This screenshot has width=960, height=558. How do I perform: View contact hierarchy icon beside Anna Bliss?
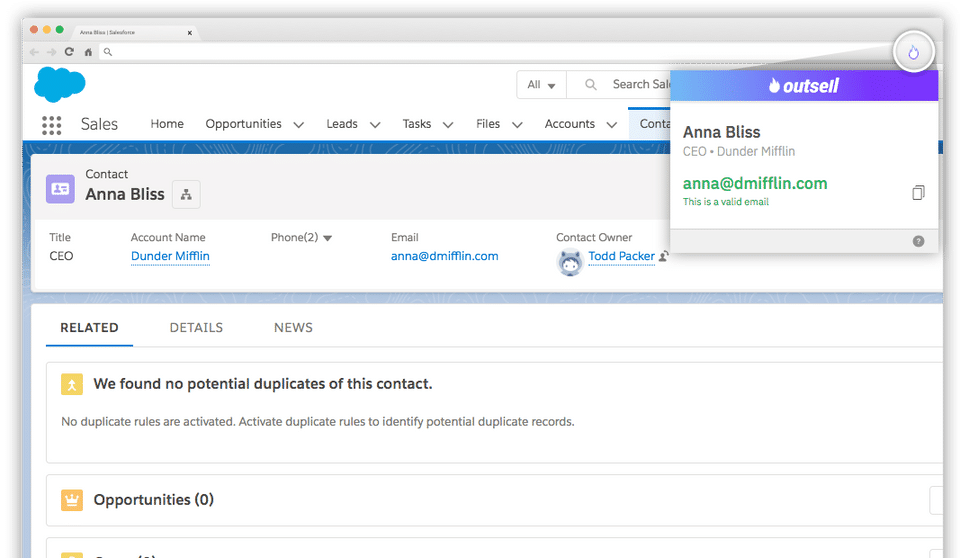pos(186,195)
